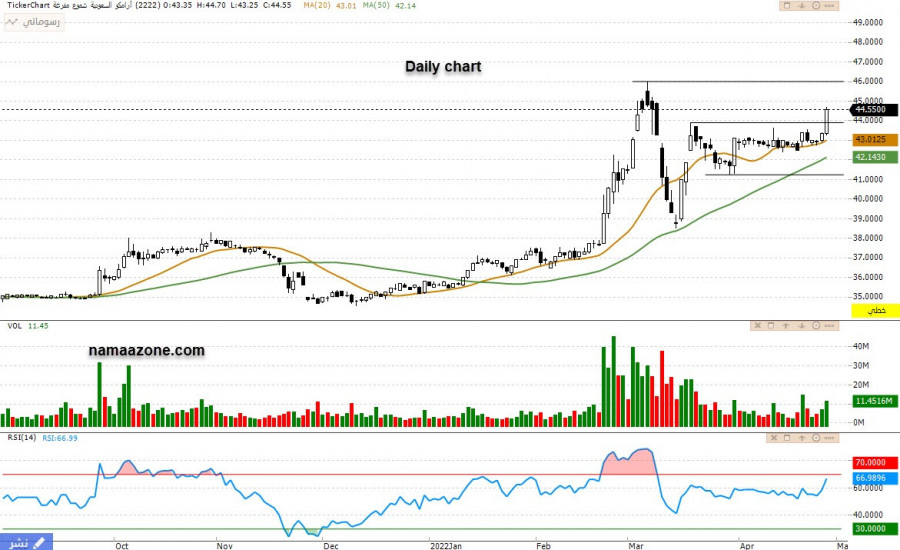
Task: Open more options in main price panel toolbar
Action: (x=829, y=6)
